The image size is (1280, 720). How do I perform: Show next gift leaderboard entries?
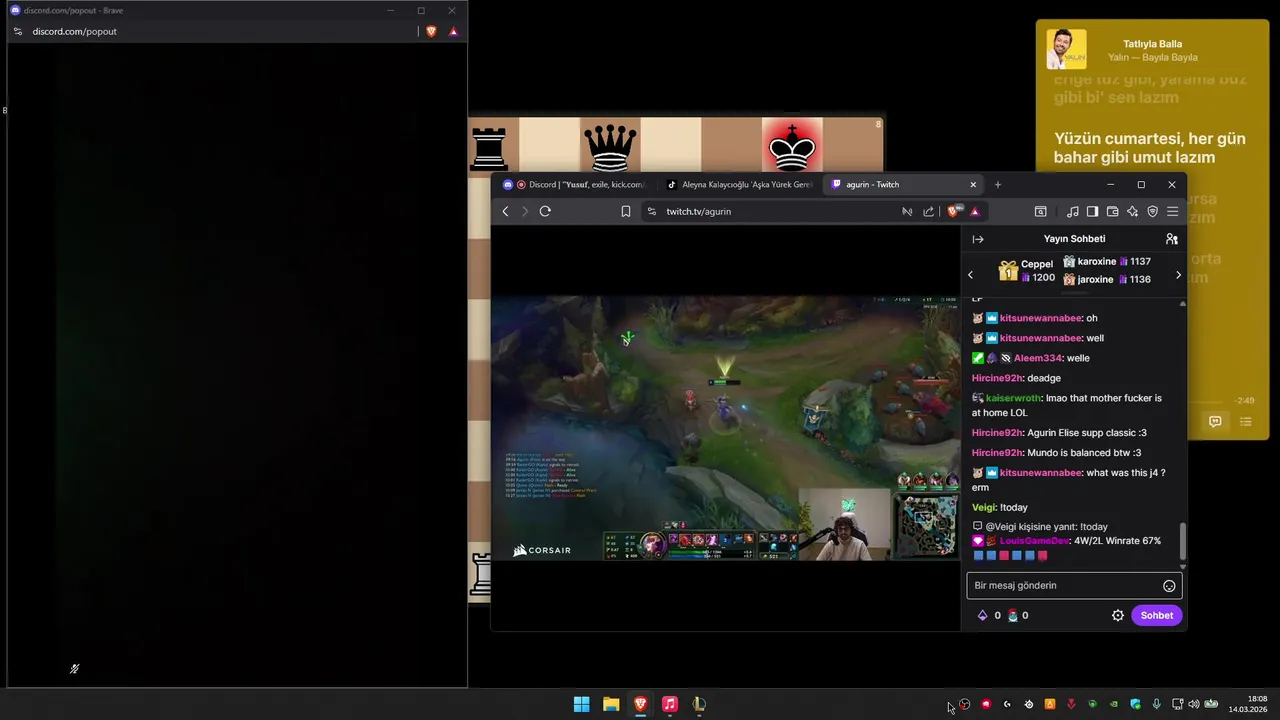[1178, 275]
